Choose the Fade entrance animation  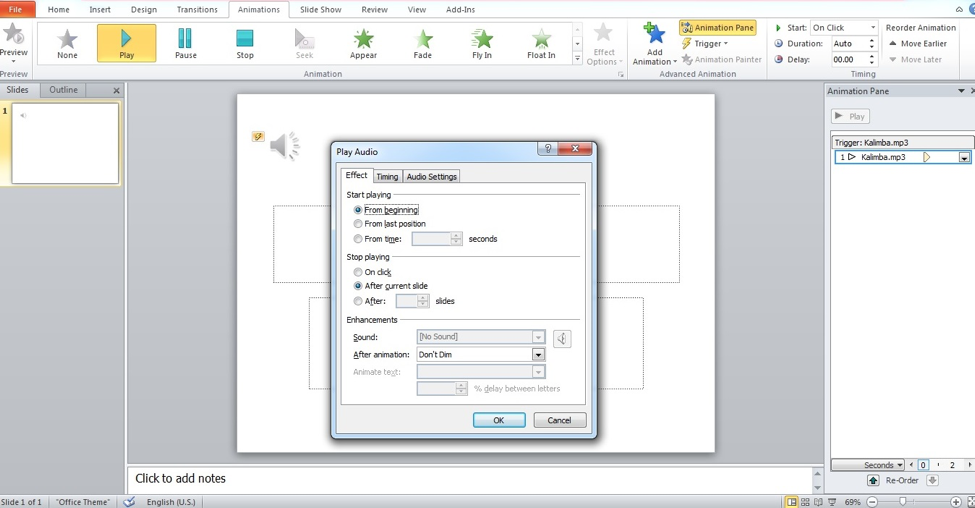pos(423,43)
